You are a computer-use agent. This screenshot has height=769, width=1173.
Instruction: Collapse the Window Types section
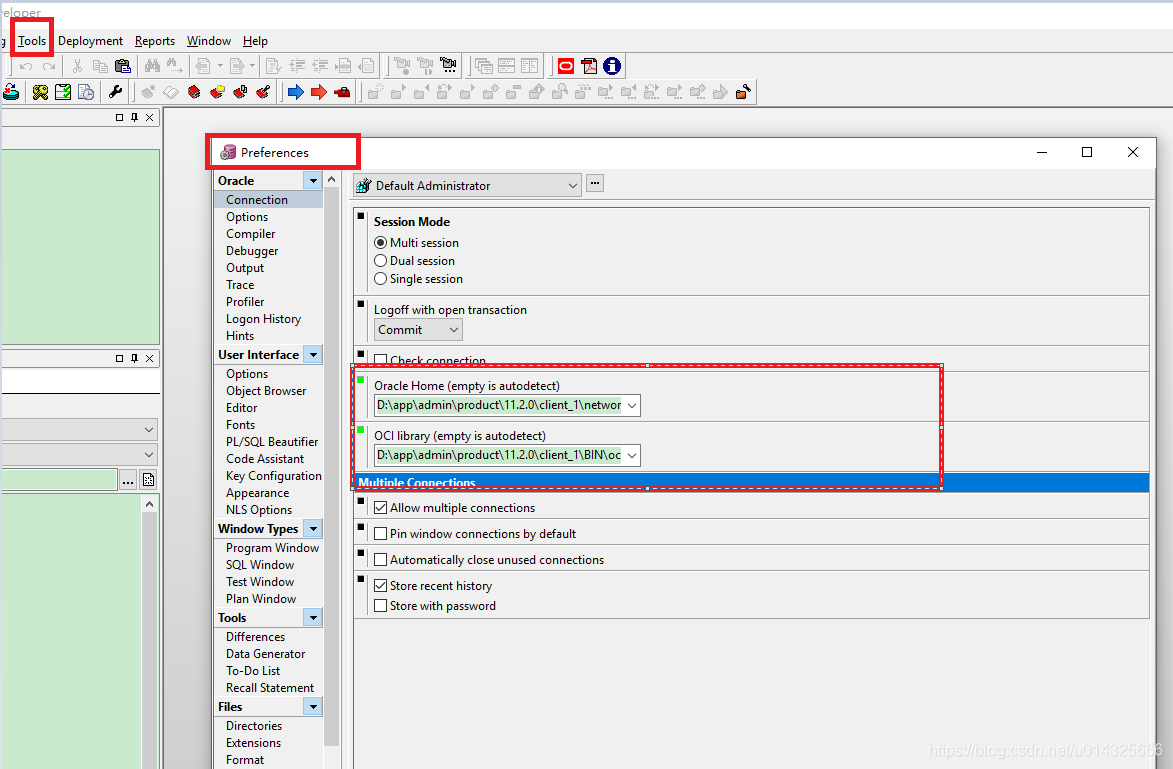pyautogui.click(x=313, y=529)
